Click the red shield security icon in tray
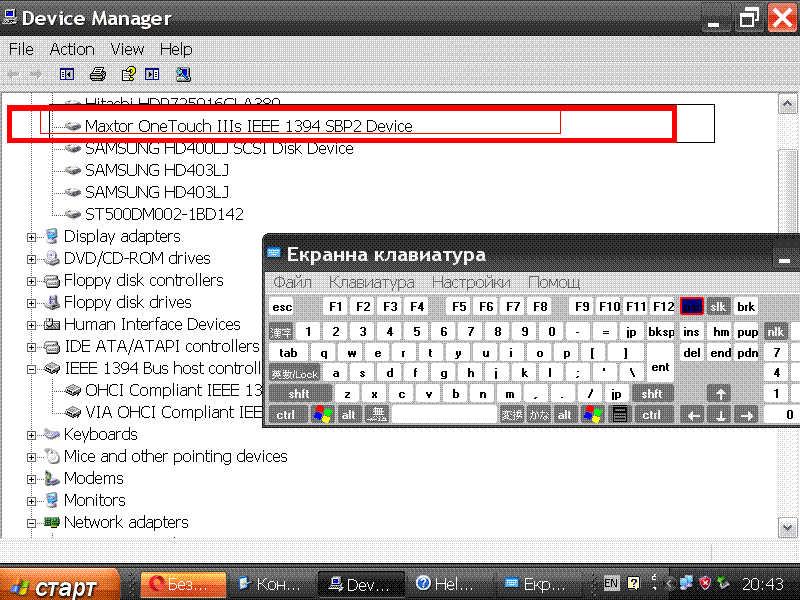Image resolution: width=800 pixels, height=600 pixels. (x=705, y=583)
